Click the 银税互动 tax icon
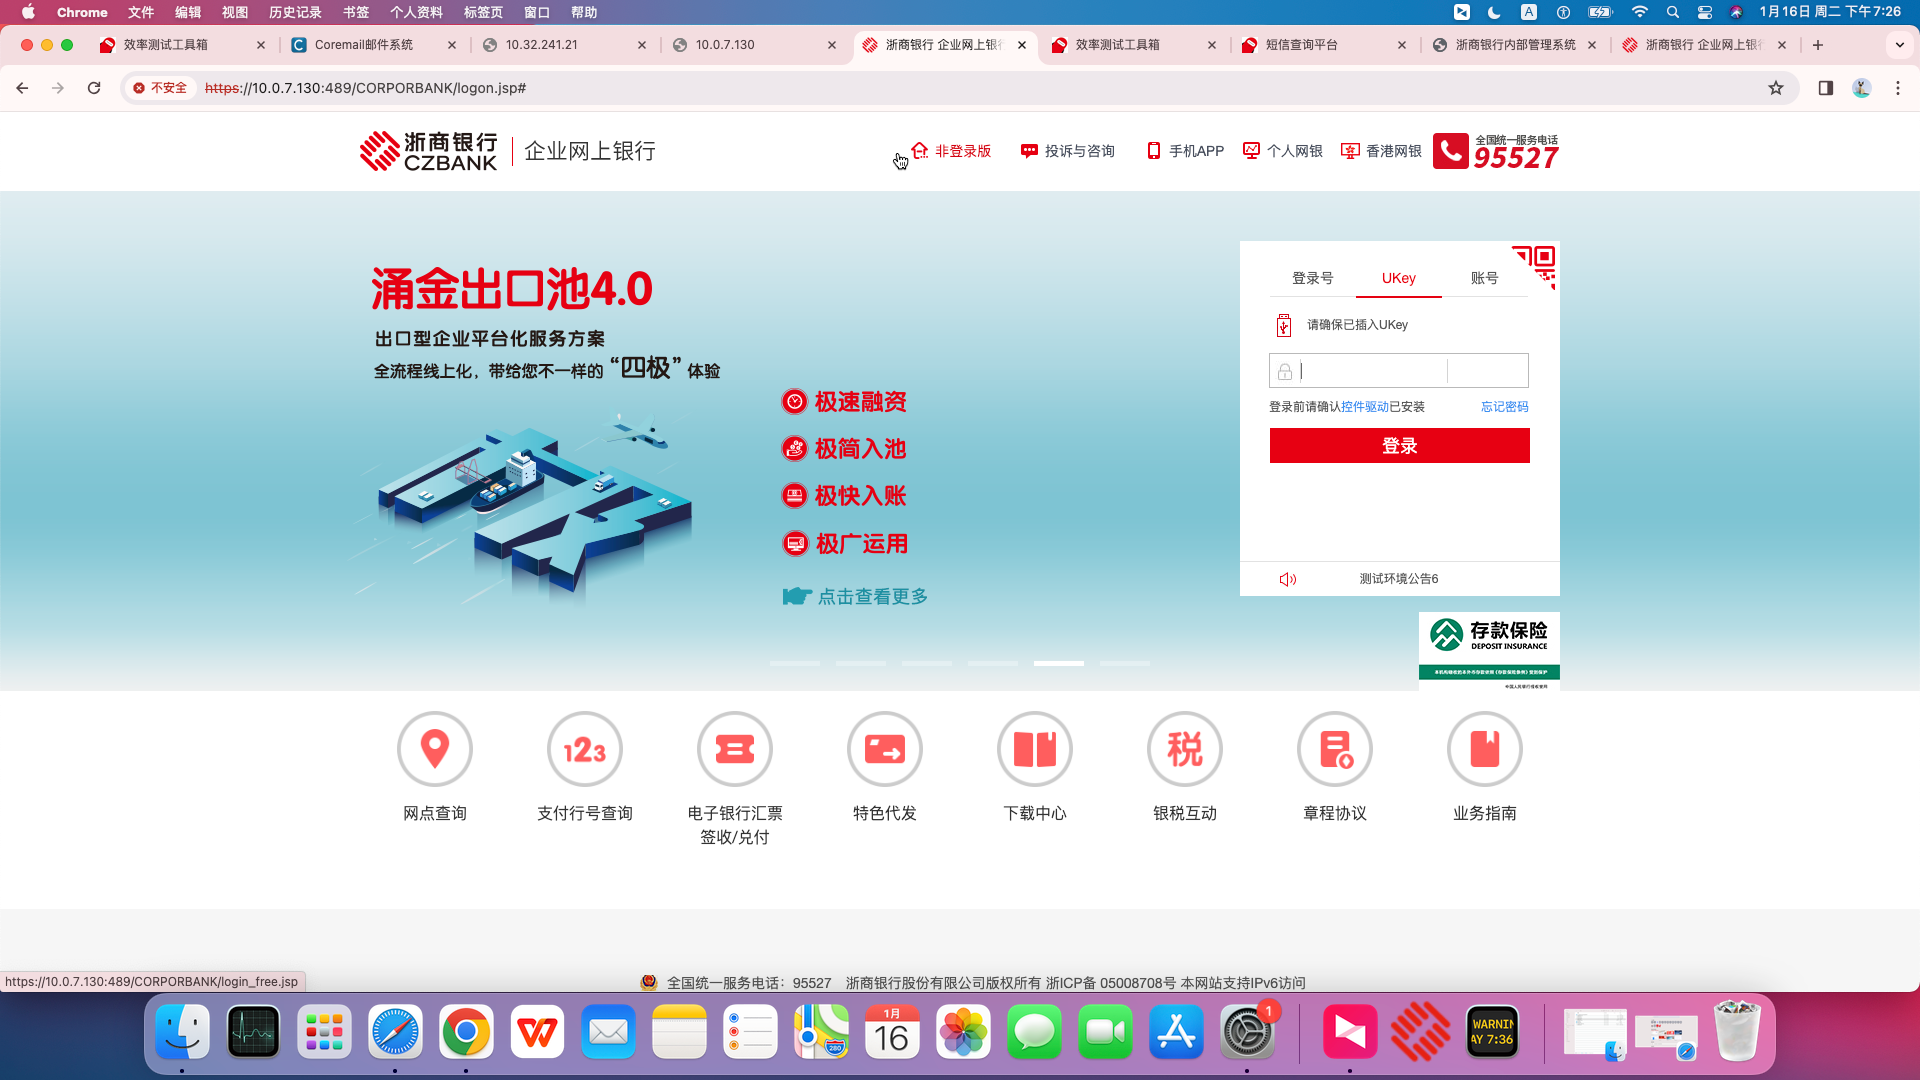Viewport: 1920px width, 1080px height. coord(1185,749)
